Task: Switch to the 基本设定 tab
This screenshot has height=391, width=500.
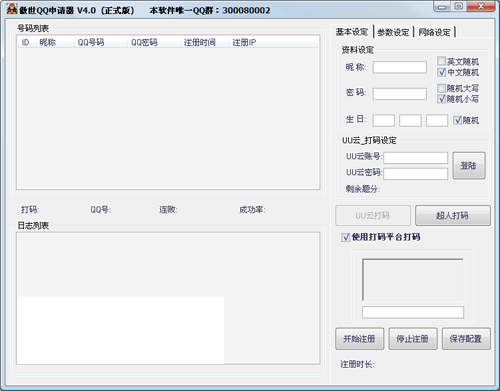Action: tap(352, 32)
